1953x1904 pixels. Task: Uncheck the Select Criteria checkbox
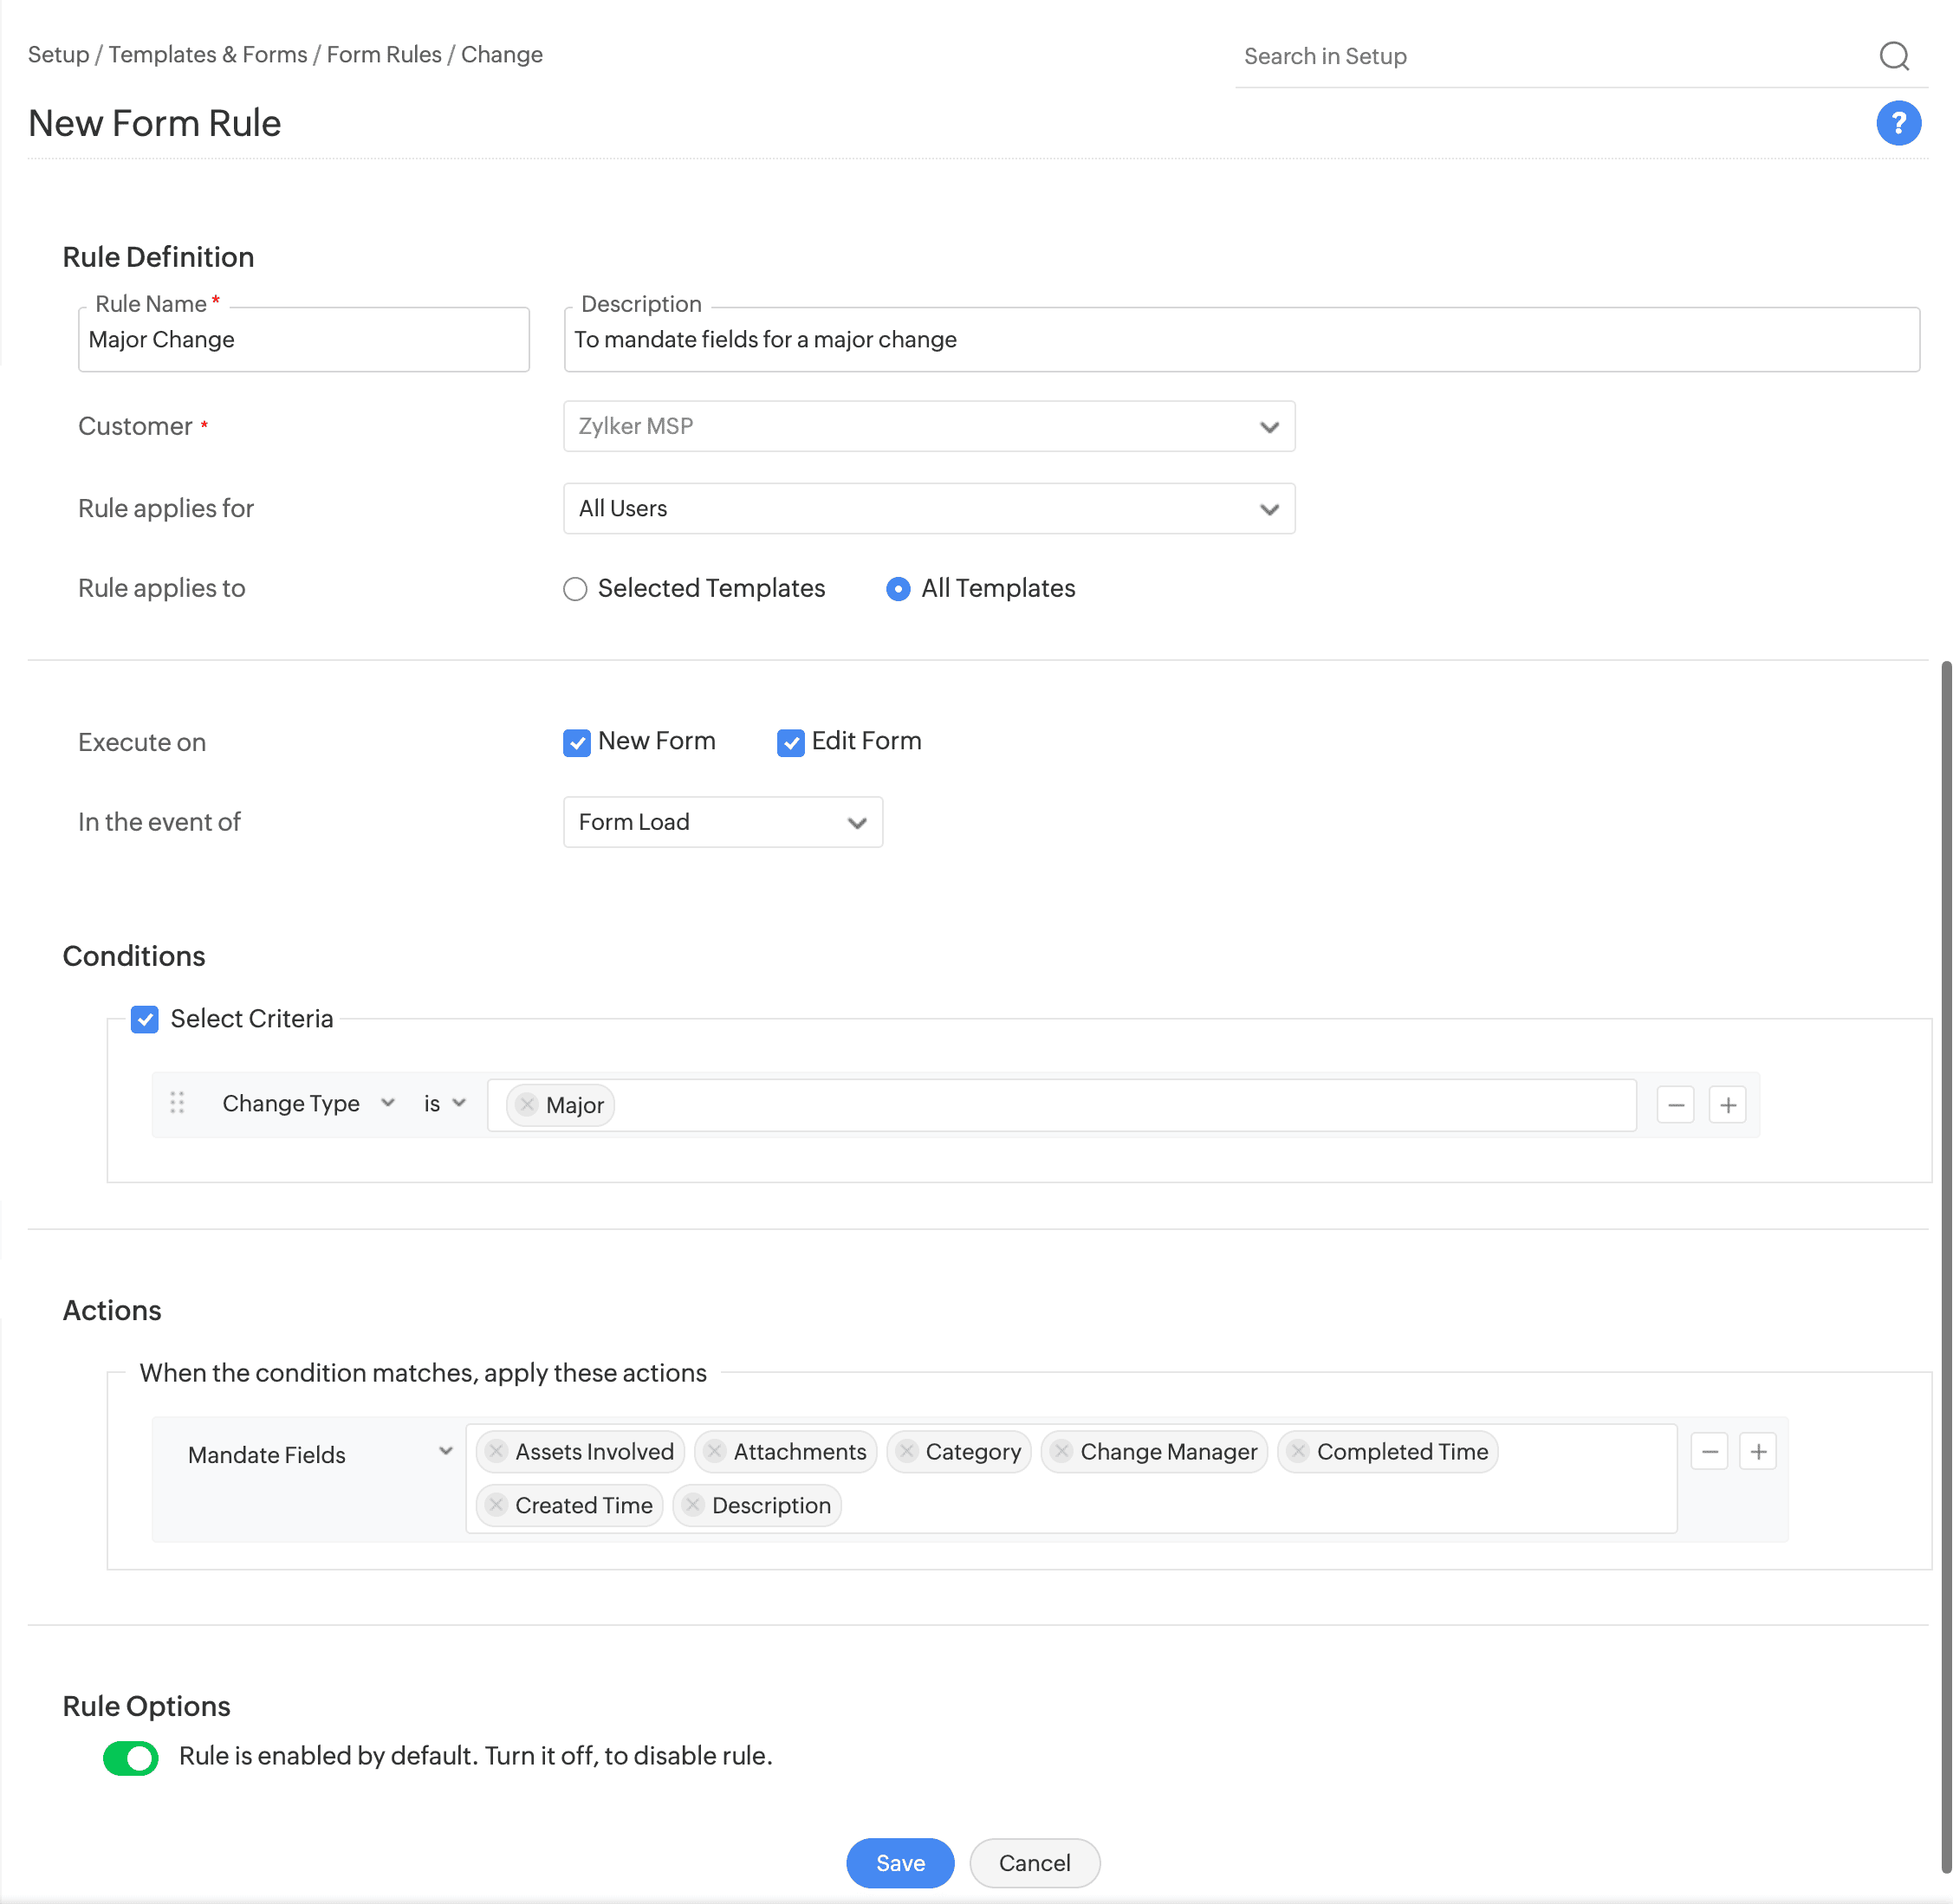[x=145, y=1019]
